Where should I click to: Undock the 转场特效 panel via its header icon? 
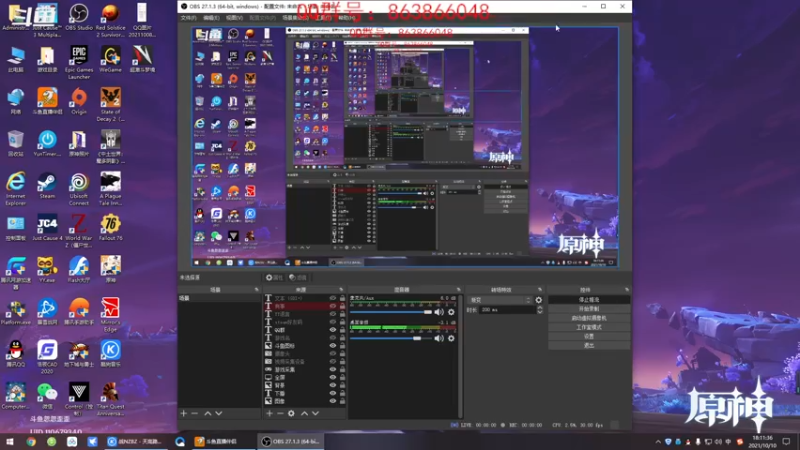(540, 290)
